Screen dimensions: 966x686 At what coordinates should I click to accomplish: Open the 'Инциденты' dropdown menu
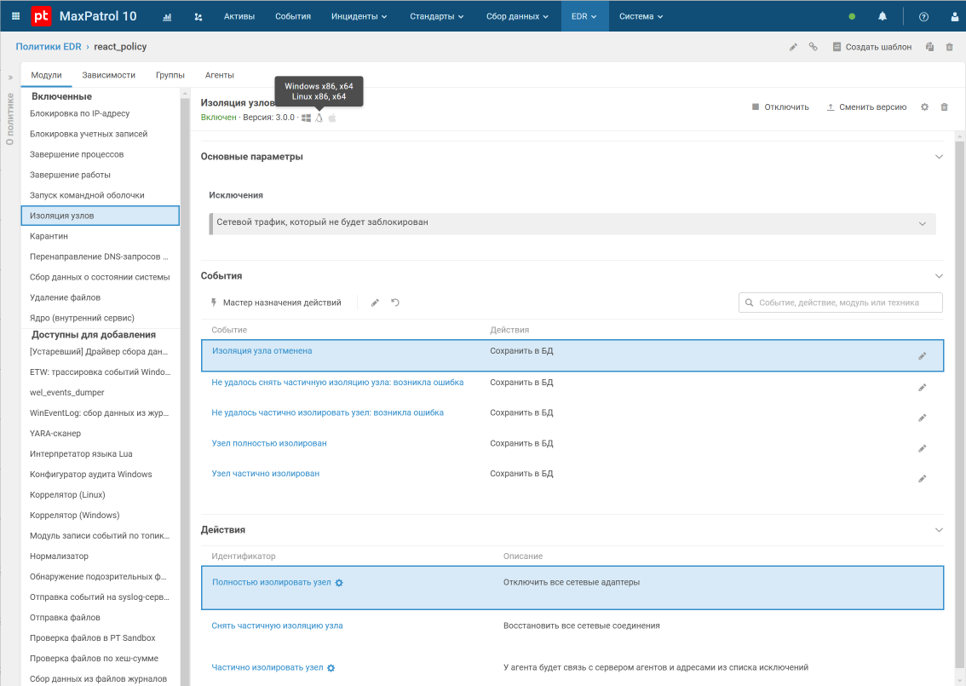coord(359,17)
